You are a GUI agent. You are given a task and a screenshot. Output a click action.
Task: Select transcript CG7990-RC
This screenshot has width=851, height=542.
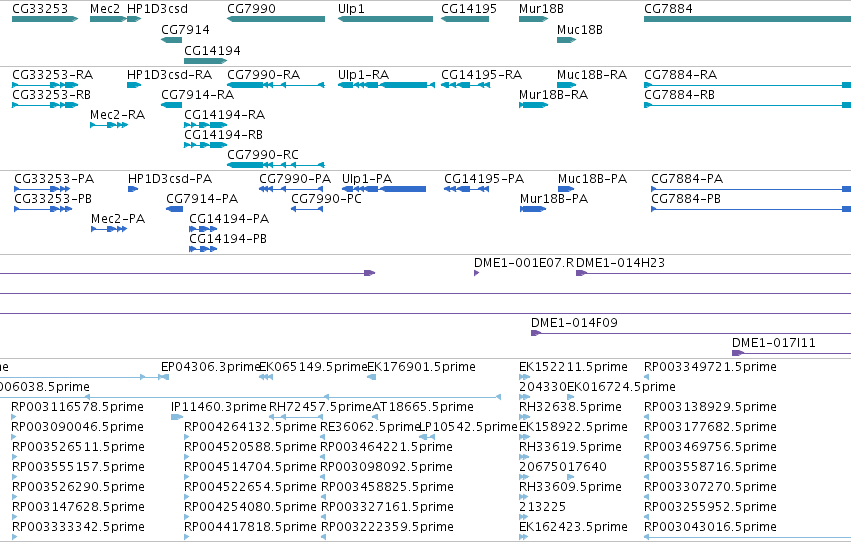(263, 155)
